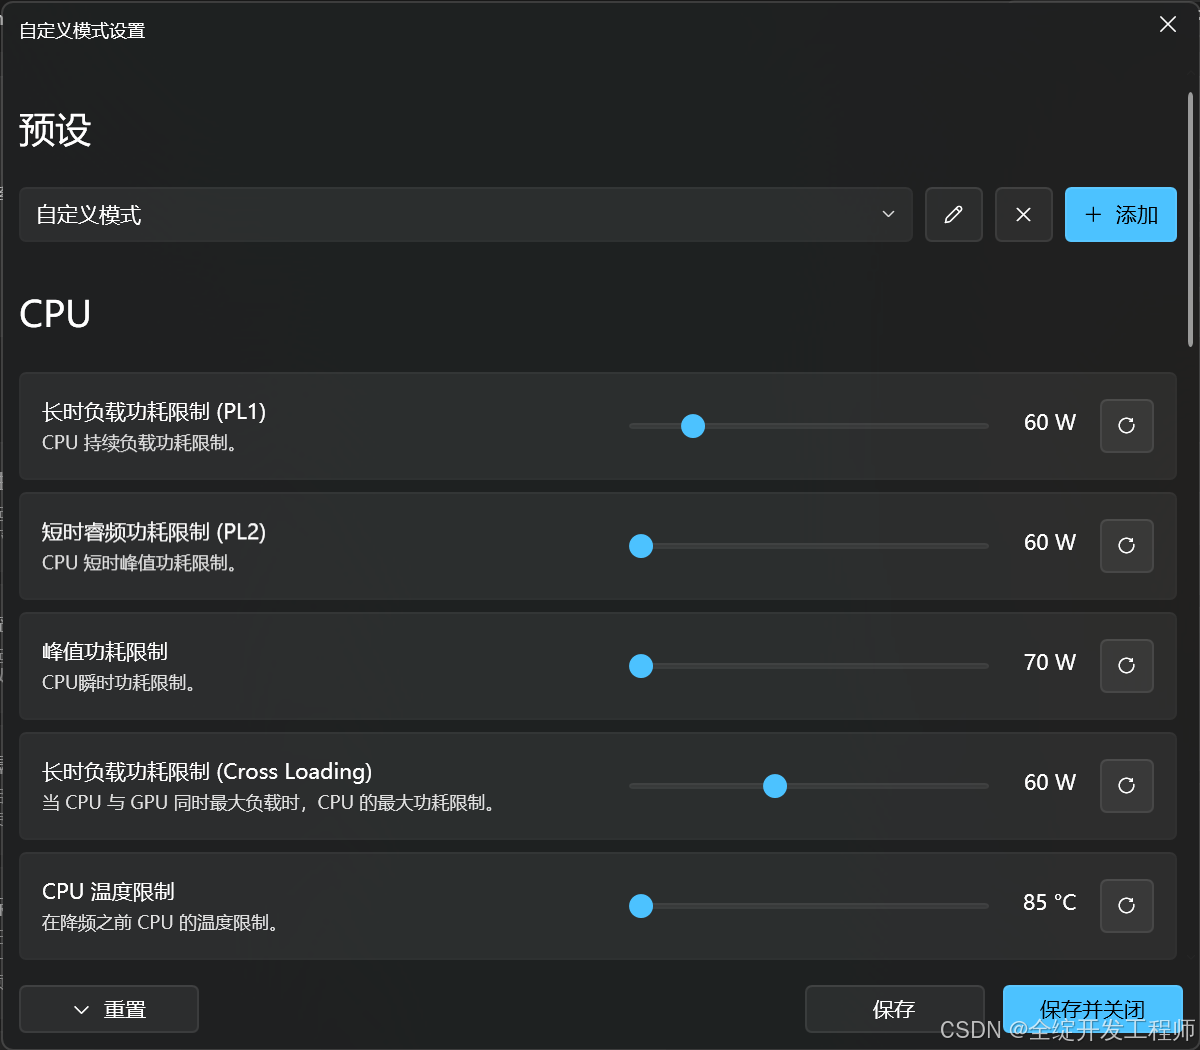Click the pencil edit preset icon

[953, 215]
